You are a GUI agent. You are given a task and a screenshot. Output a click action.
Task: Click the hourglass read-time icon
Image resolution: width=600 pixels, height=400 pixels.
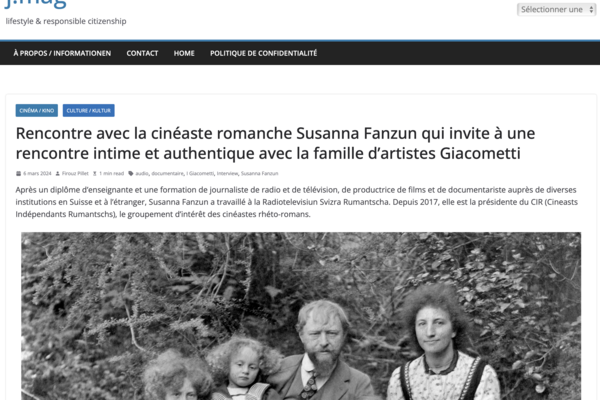tap(95, 173)
